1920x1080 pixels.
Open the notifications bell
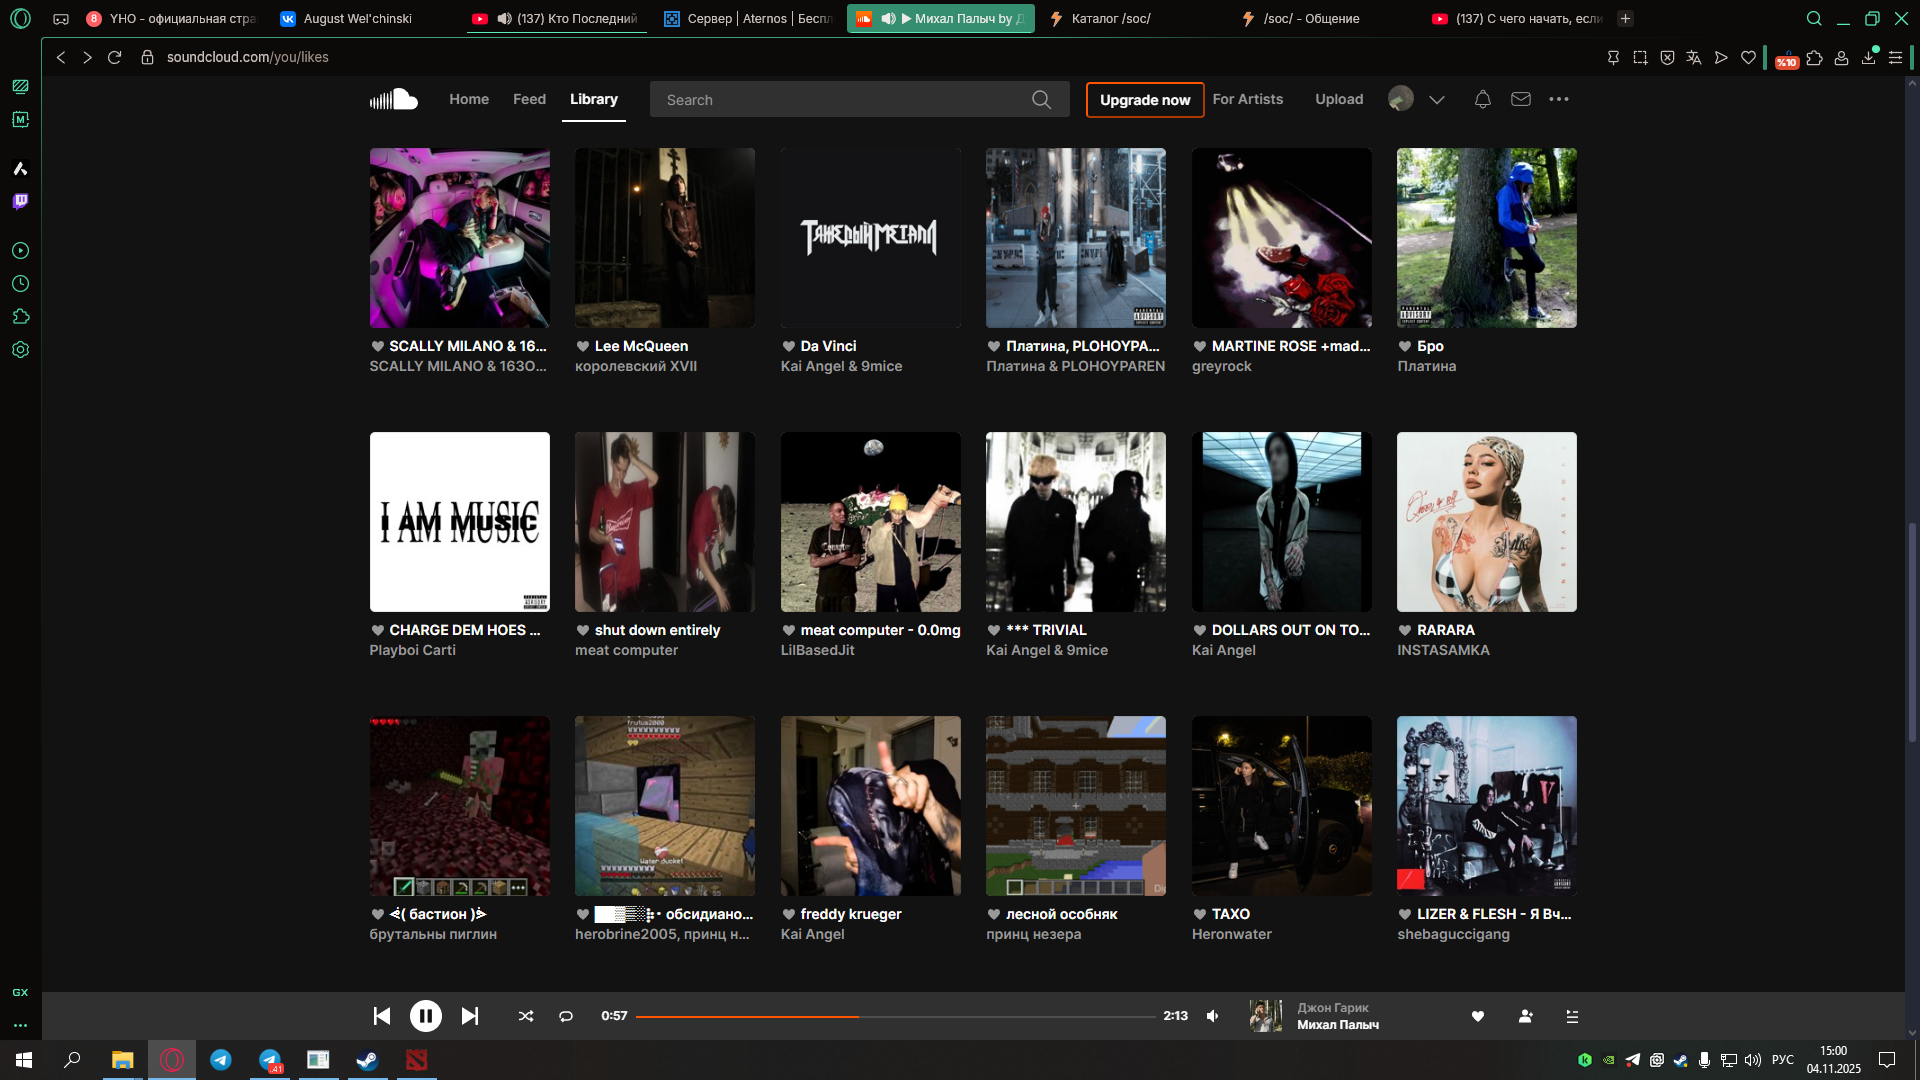[1483, 99]
